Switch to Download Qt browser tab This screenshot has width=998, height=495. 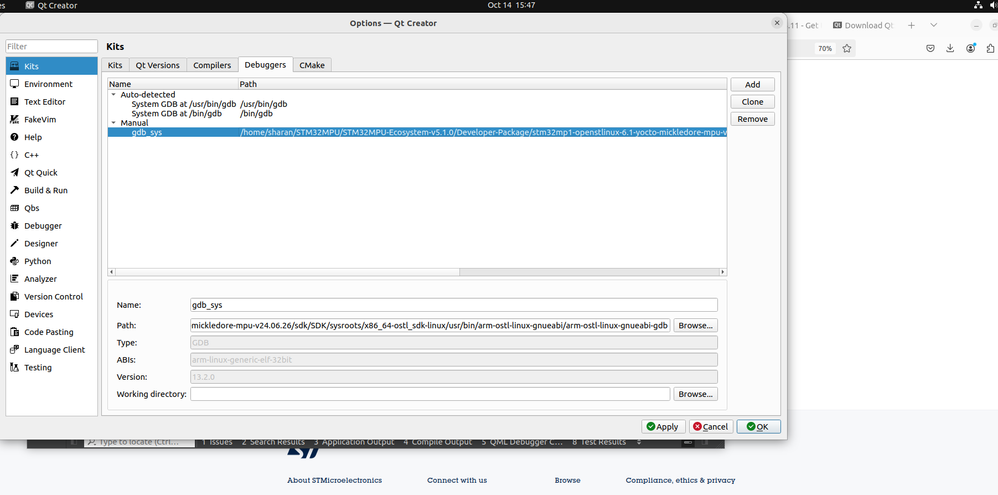(x=863, y=25)
